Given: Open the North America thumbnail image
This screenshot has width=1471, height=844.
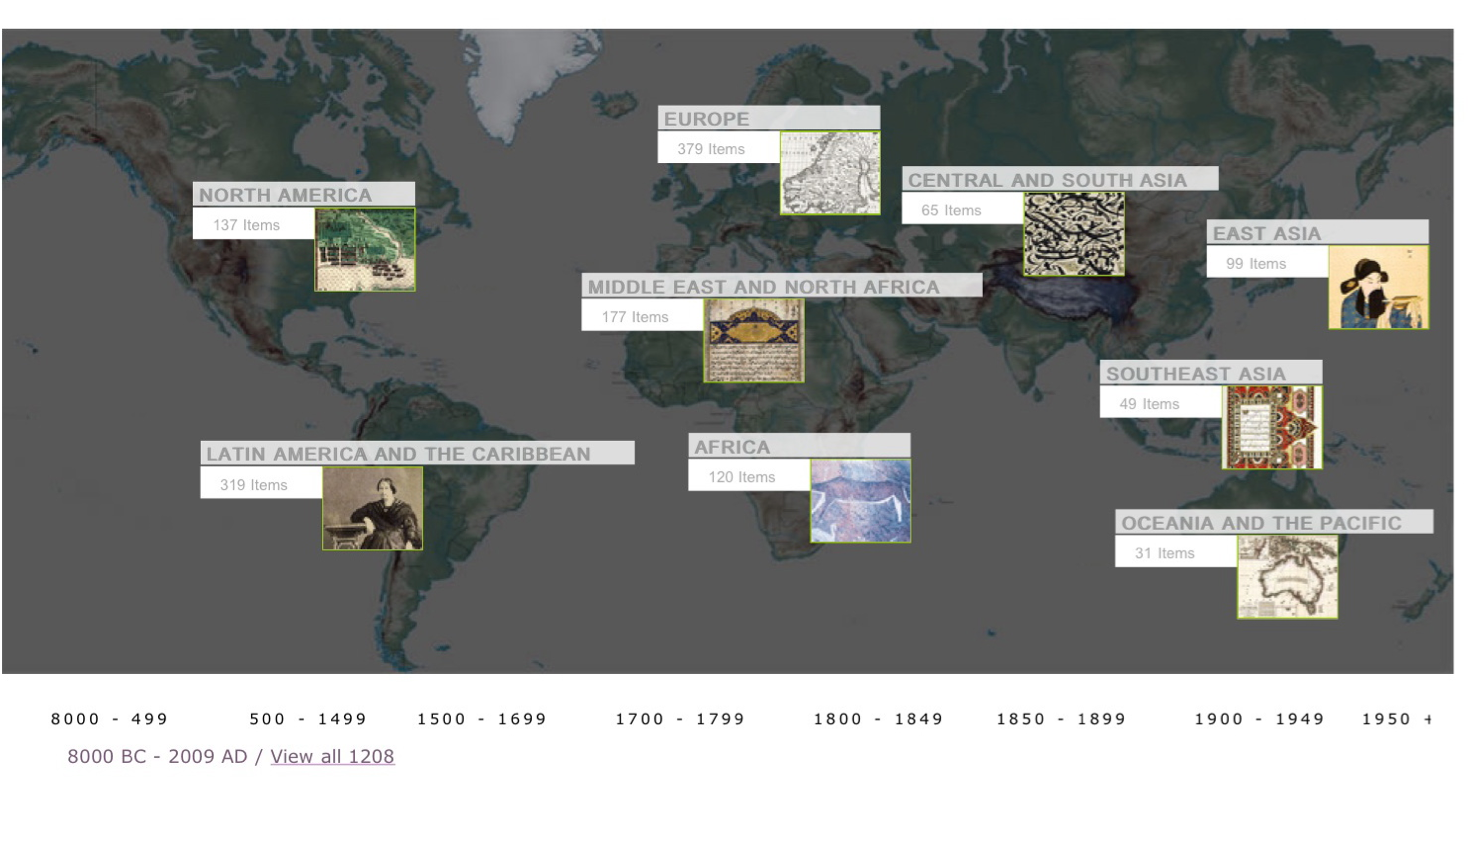Looking at the screenshot, I should 365,249.
